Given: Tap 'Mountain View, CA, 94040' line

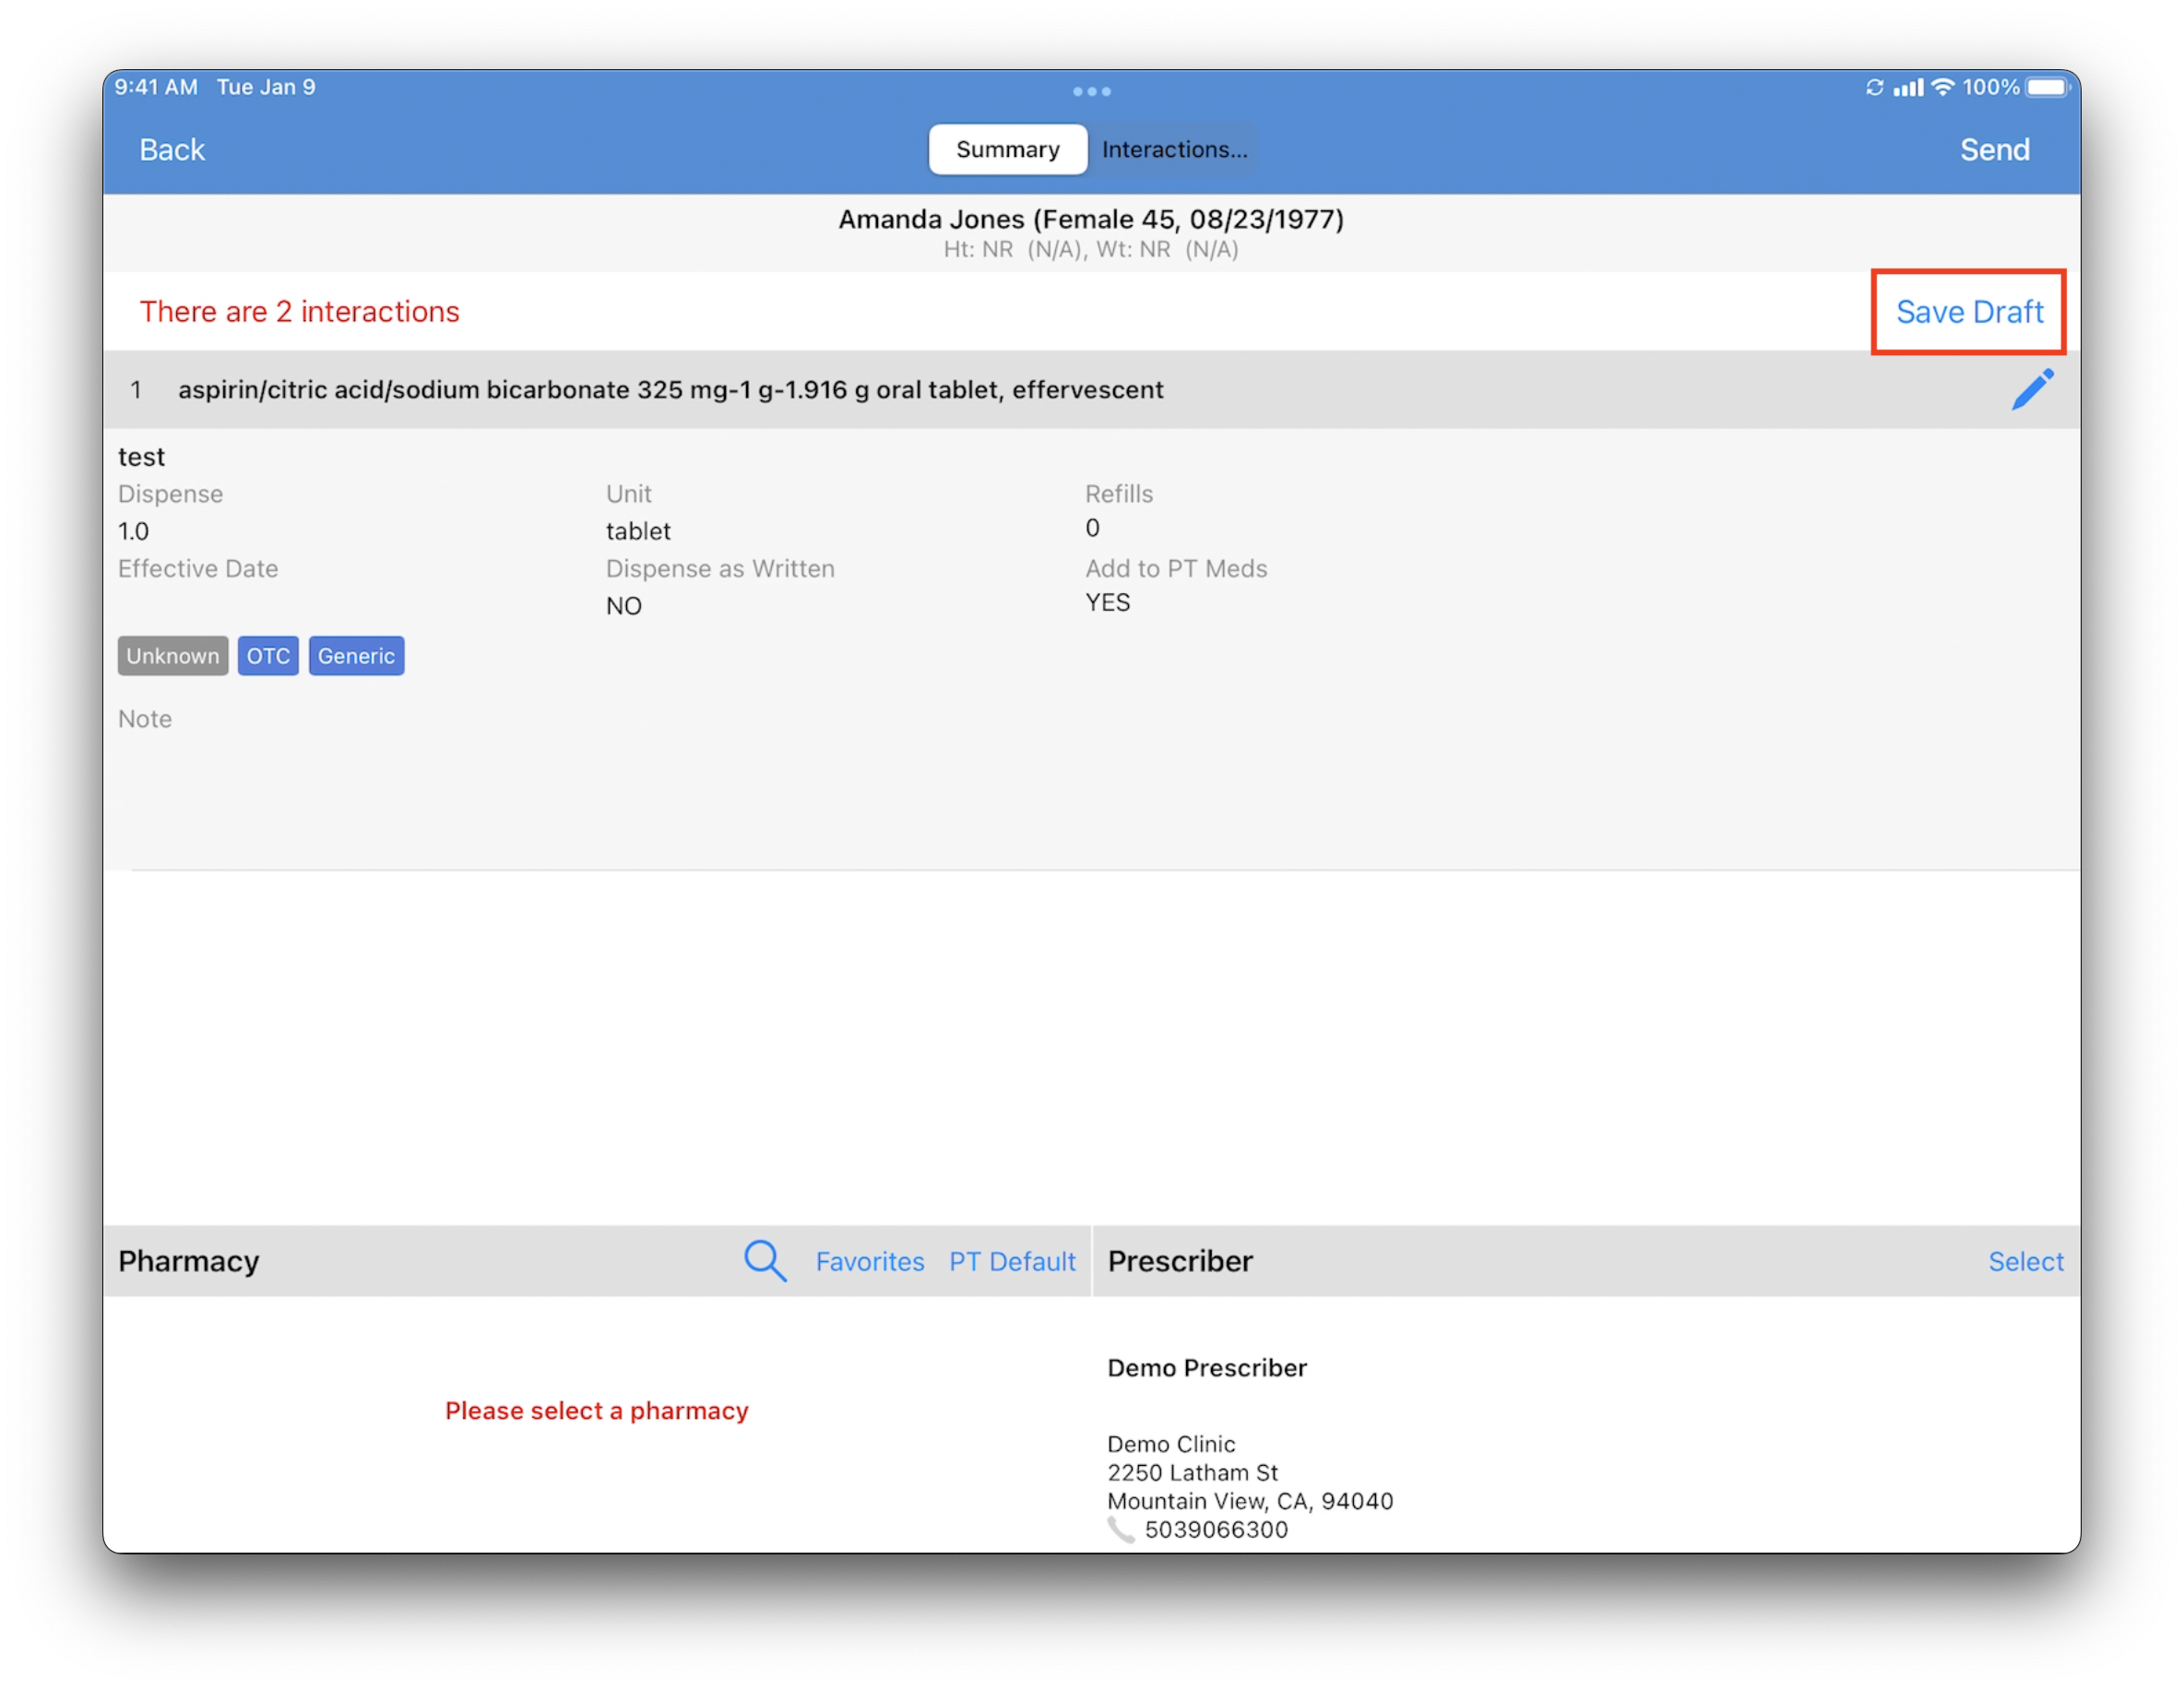Looking at the screenshot, I should pos(1249,1501).
